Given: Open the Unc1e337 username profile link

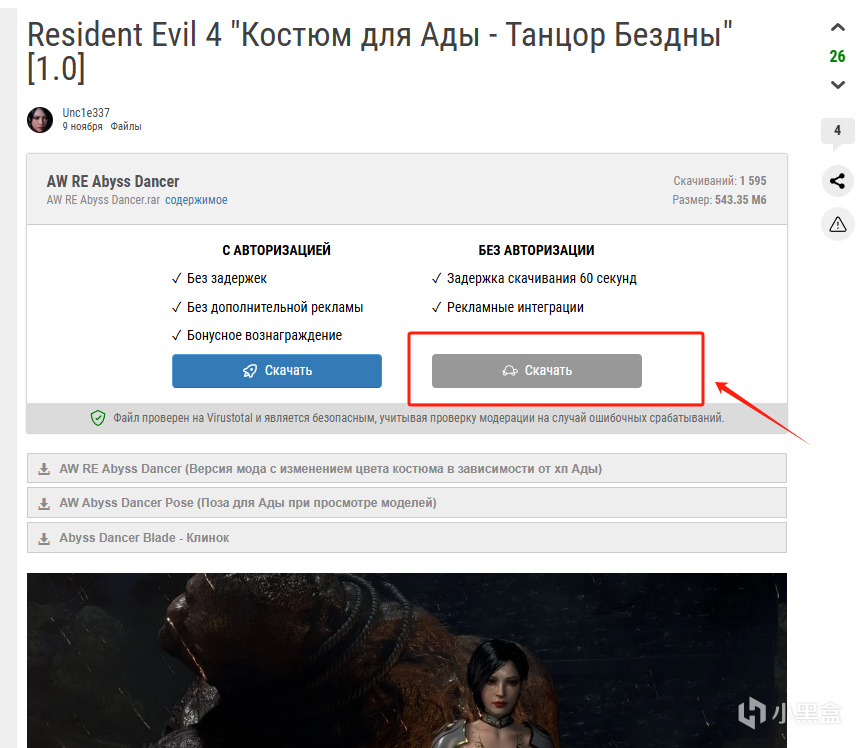Looking at the screenshot, I should pos(86,113).
